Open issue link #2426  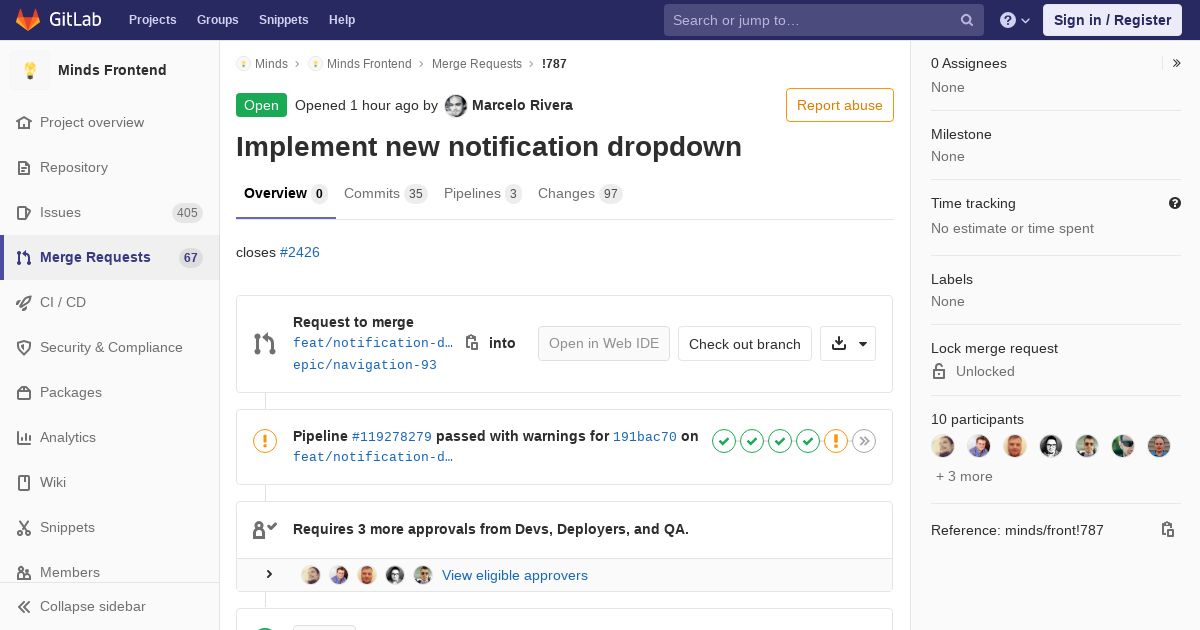pos(300,252)
